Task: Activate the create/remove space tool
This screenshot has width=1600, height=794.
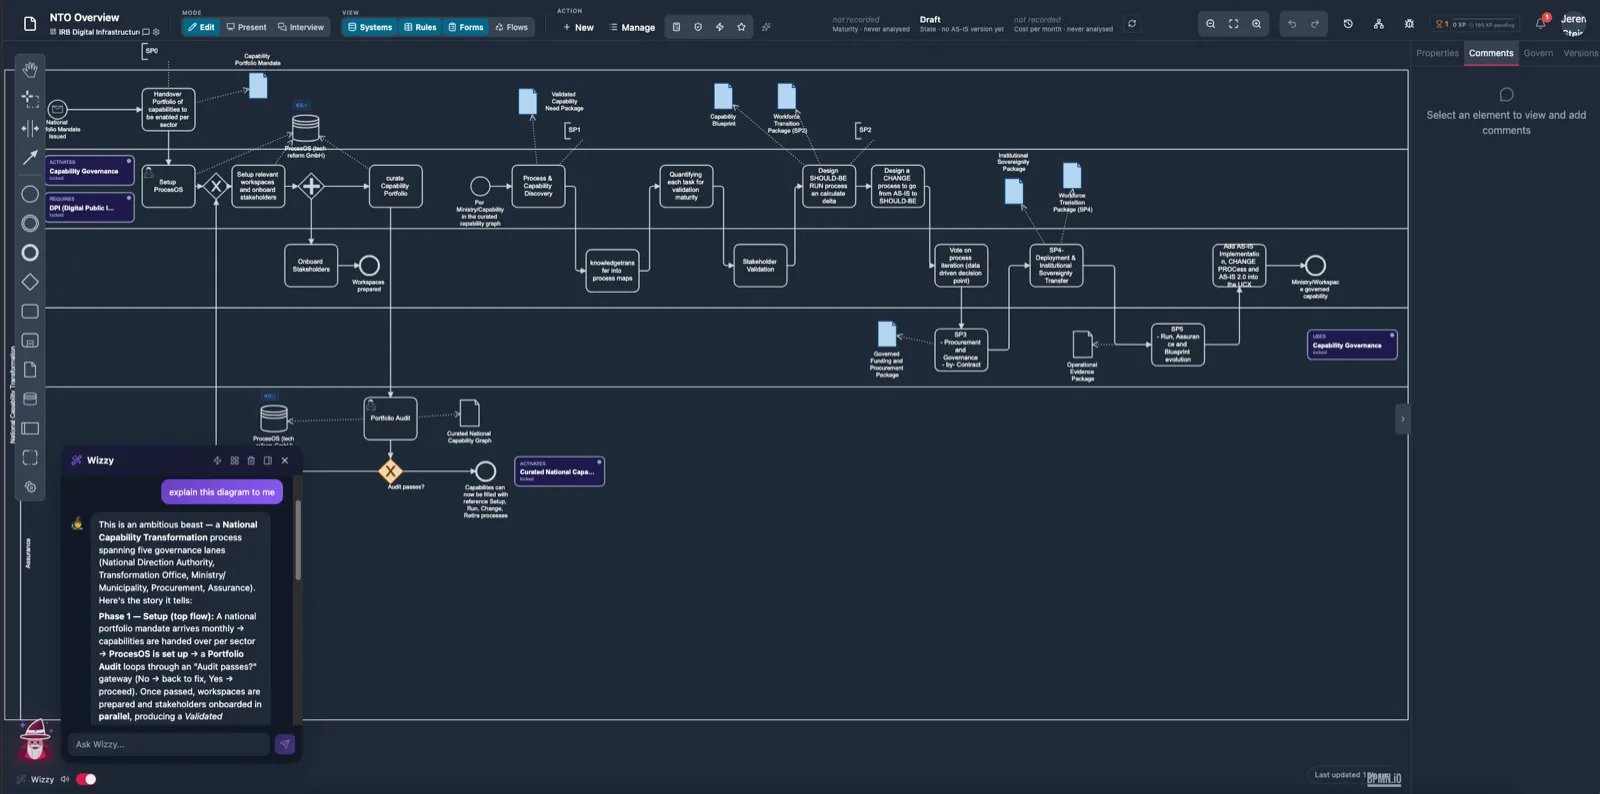Action: (x=30, y=128)
